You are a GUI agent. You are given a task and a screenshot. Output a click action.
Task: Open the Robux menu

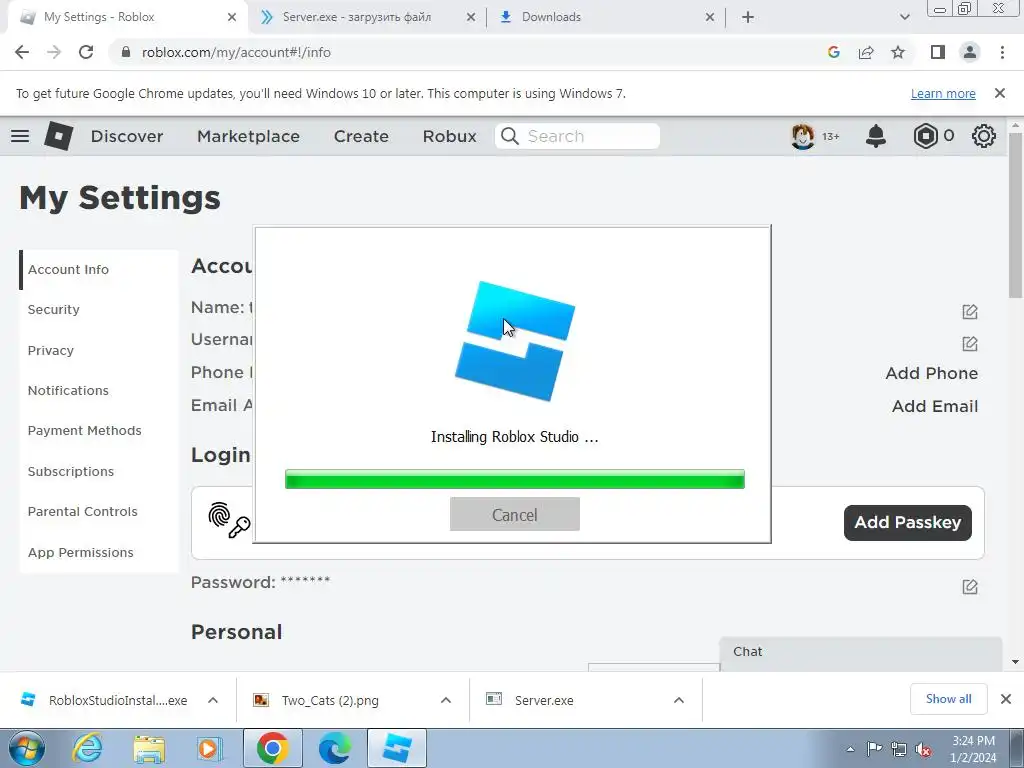tap(449, 136)
